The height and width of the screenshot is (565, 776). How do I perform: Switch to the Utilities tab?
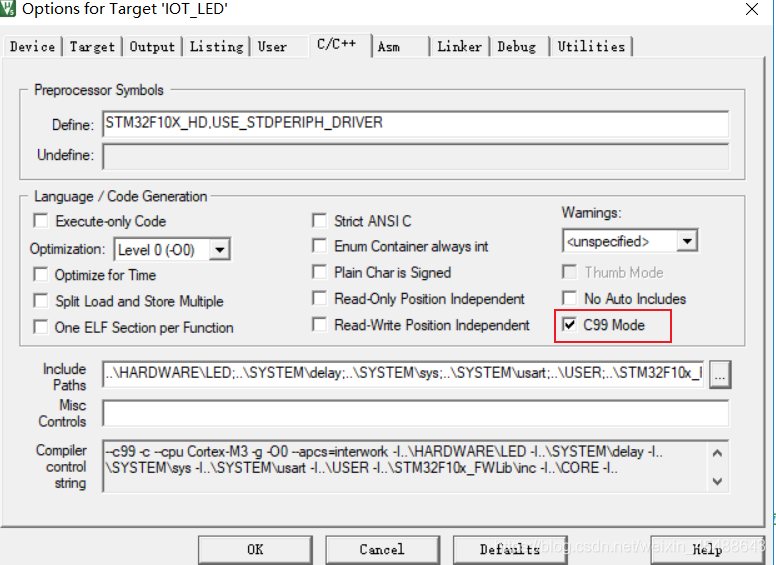click(591, 47)
